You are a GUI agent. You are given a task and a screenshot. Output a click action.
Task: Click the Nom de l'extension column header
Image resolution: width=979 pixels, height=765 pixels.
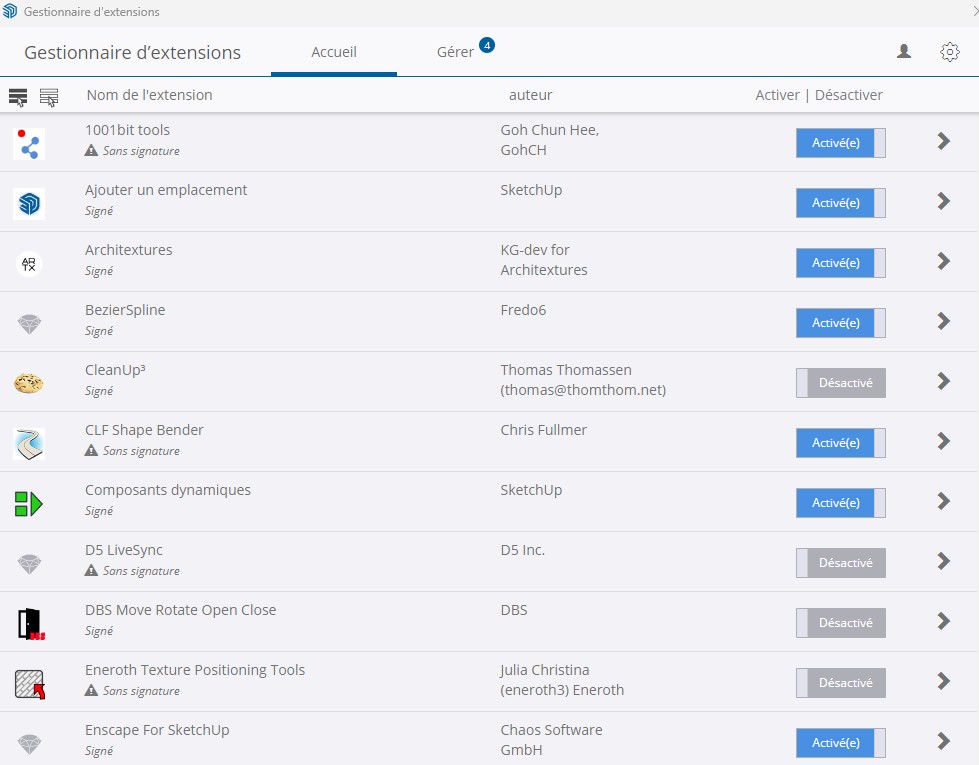(x=149, y=95)
